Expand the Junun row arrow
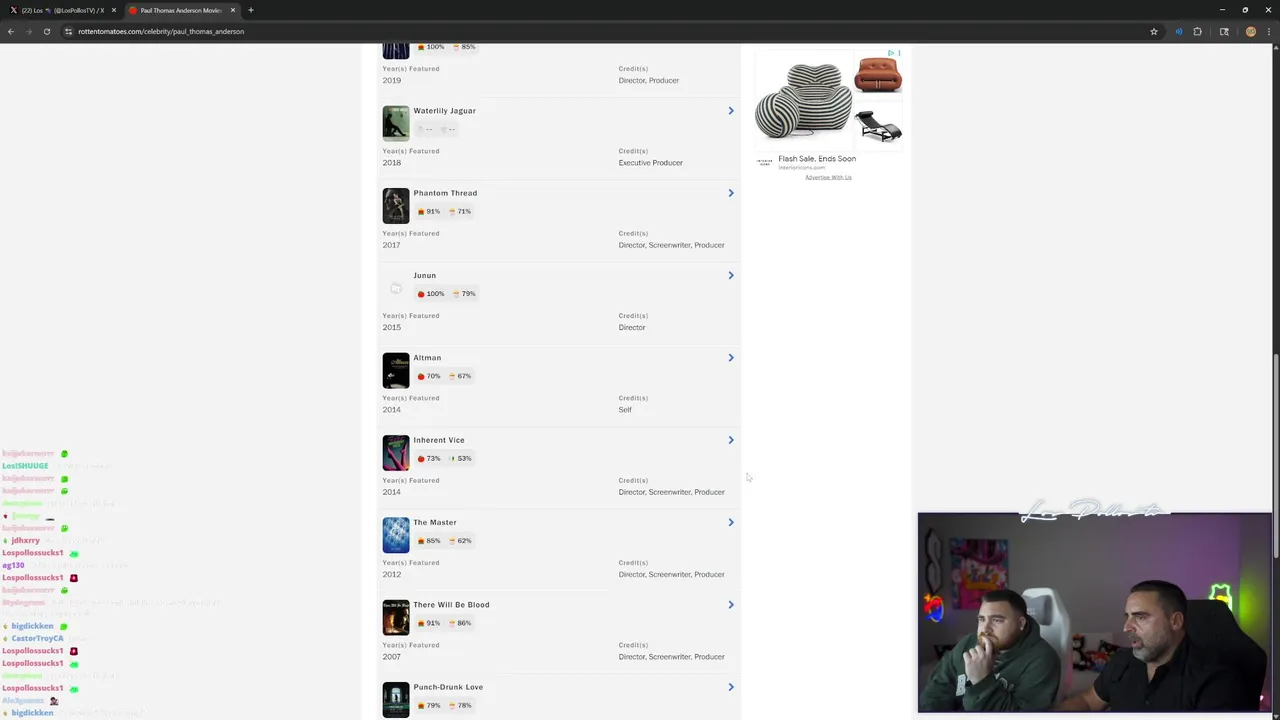 pos(731,275)
